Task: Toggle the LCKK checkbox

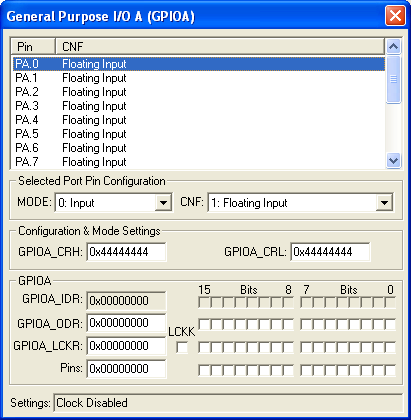Action: (x=182, y=348)
